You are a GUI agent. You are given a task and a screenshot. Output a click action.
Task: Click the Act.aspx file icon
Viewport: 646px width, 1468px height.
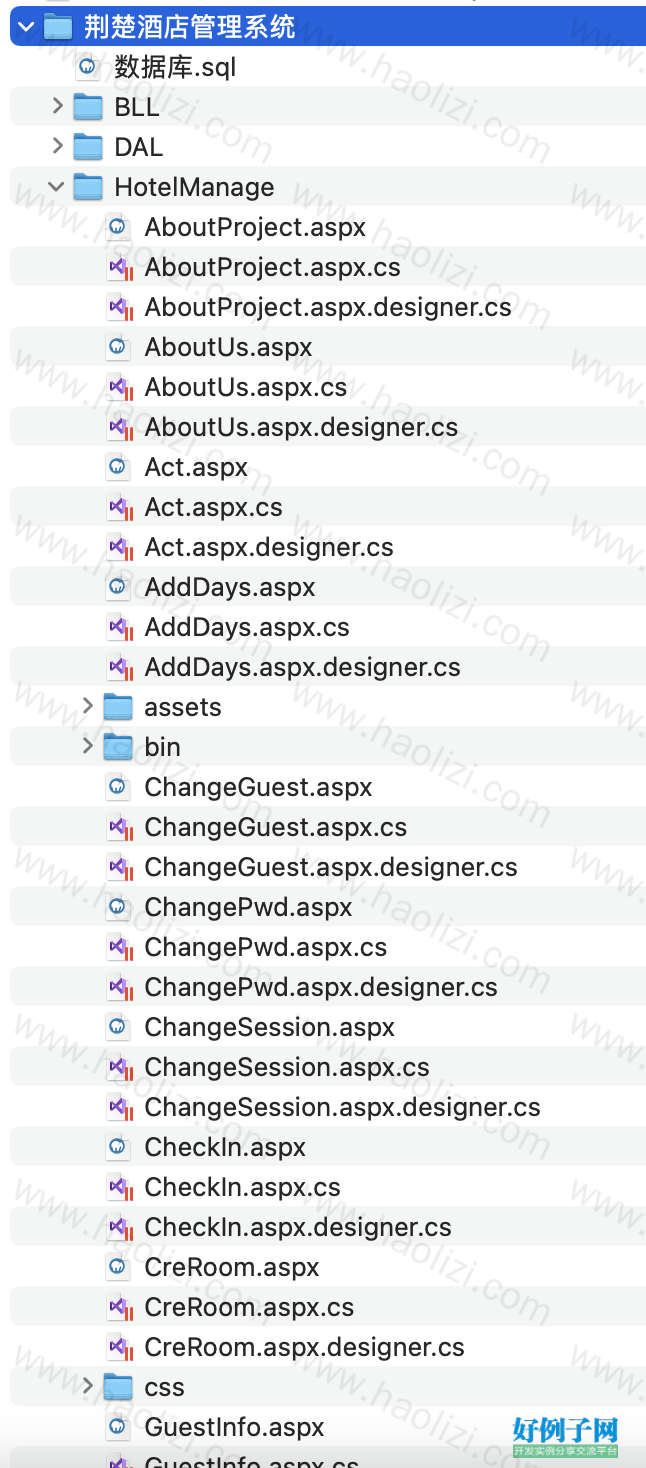pos(118,467)
